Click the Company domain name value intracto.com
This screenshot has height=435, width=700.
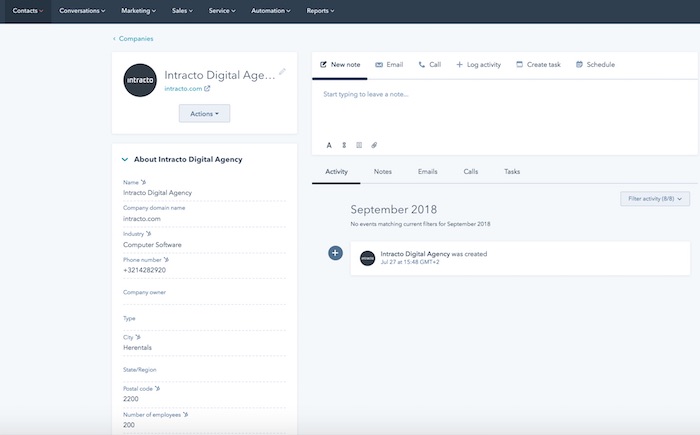142,219
